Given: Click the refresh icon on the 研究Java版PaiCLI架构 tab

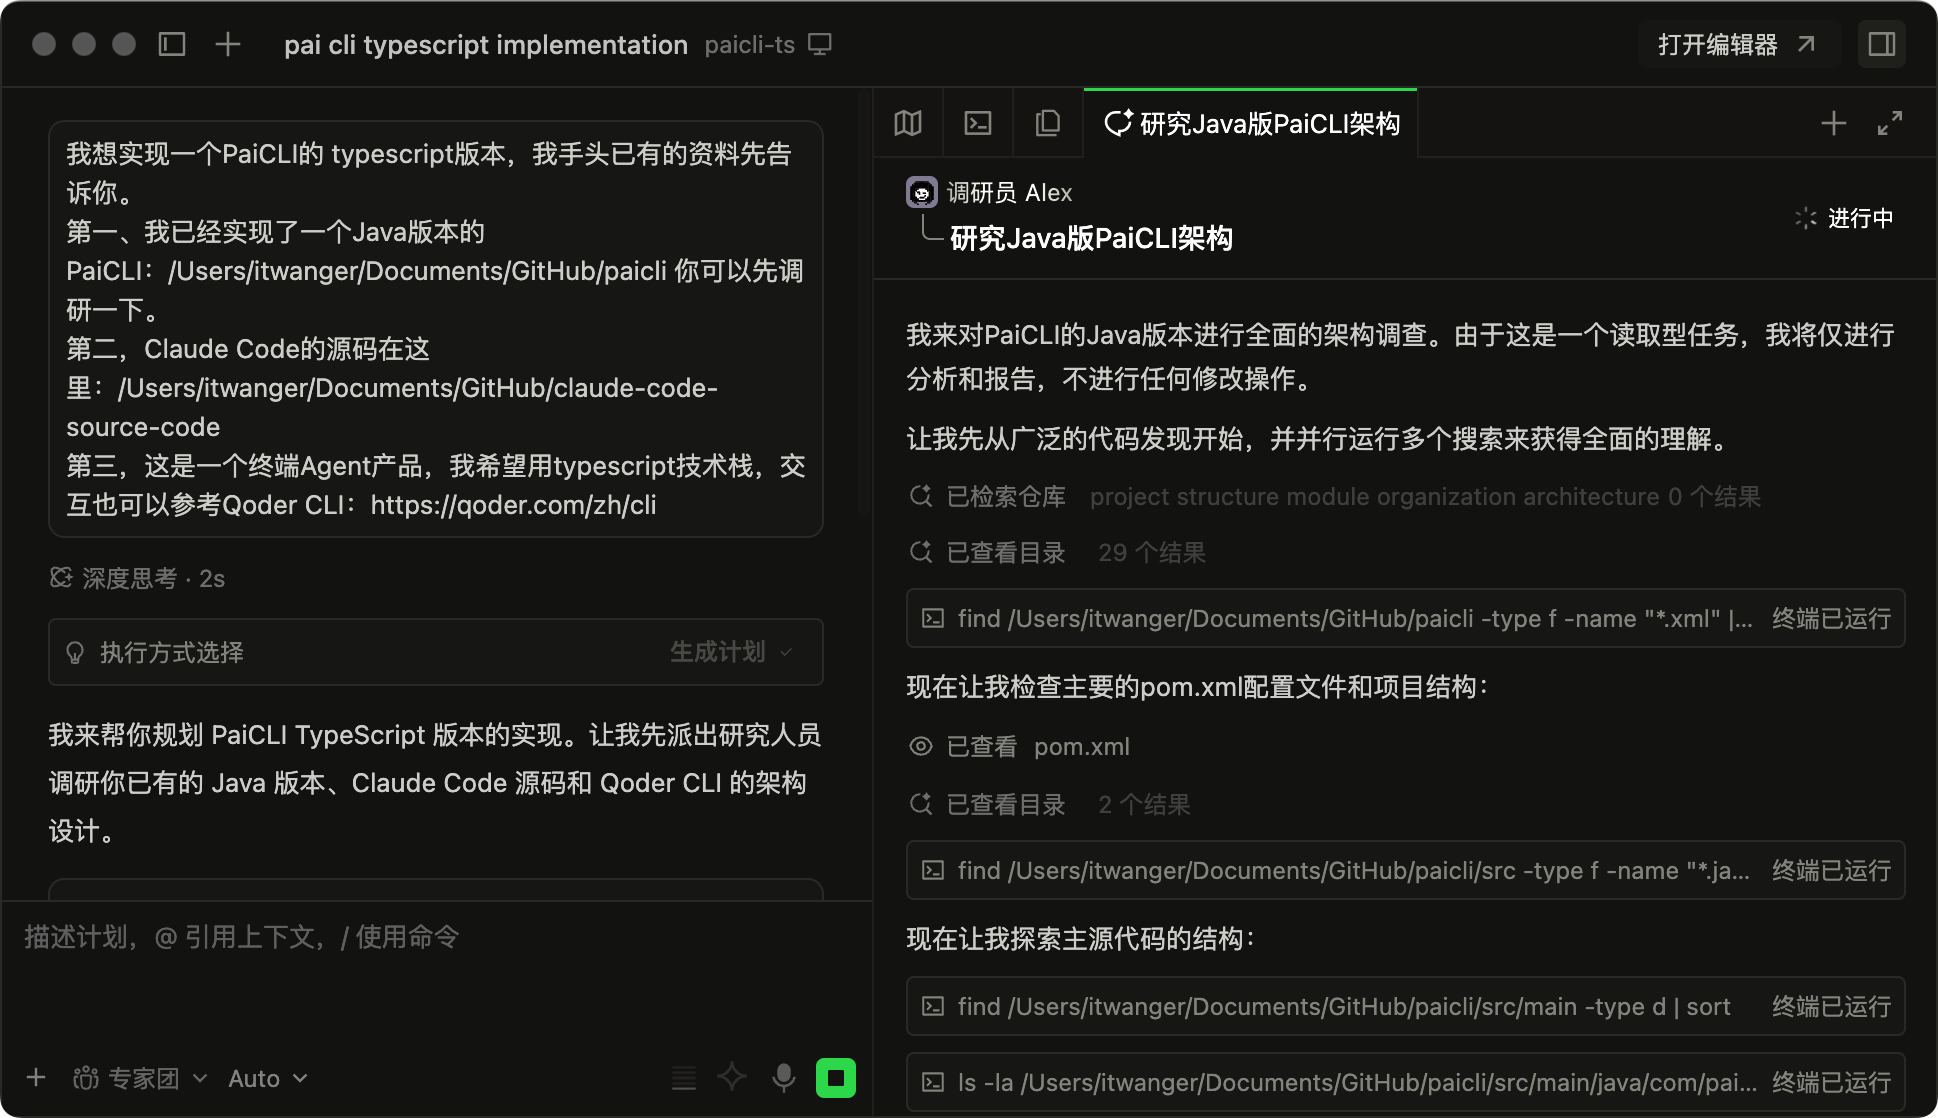Looking at the screenshot, I should point(1117,123).
